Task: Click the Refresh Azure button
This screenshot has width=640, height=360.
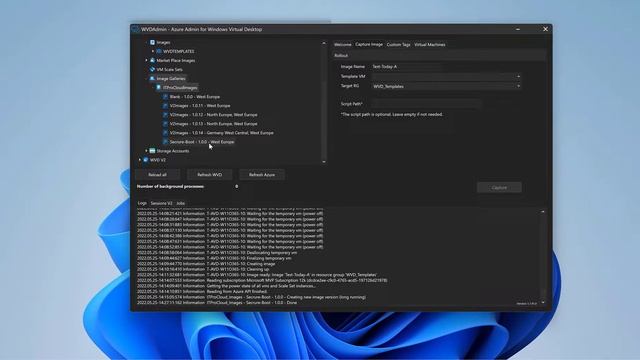Action: pos(262,175)
